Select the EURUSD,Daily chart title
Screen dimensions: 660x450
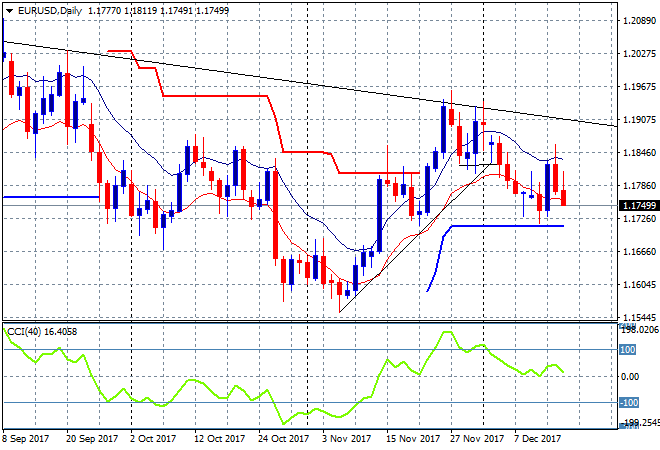click(50, 11)
